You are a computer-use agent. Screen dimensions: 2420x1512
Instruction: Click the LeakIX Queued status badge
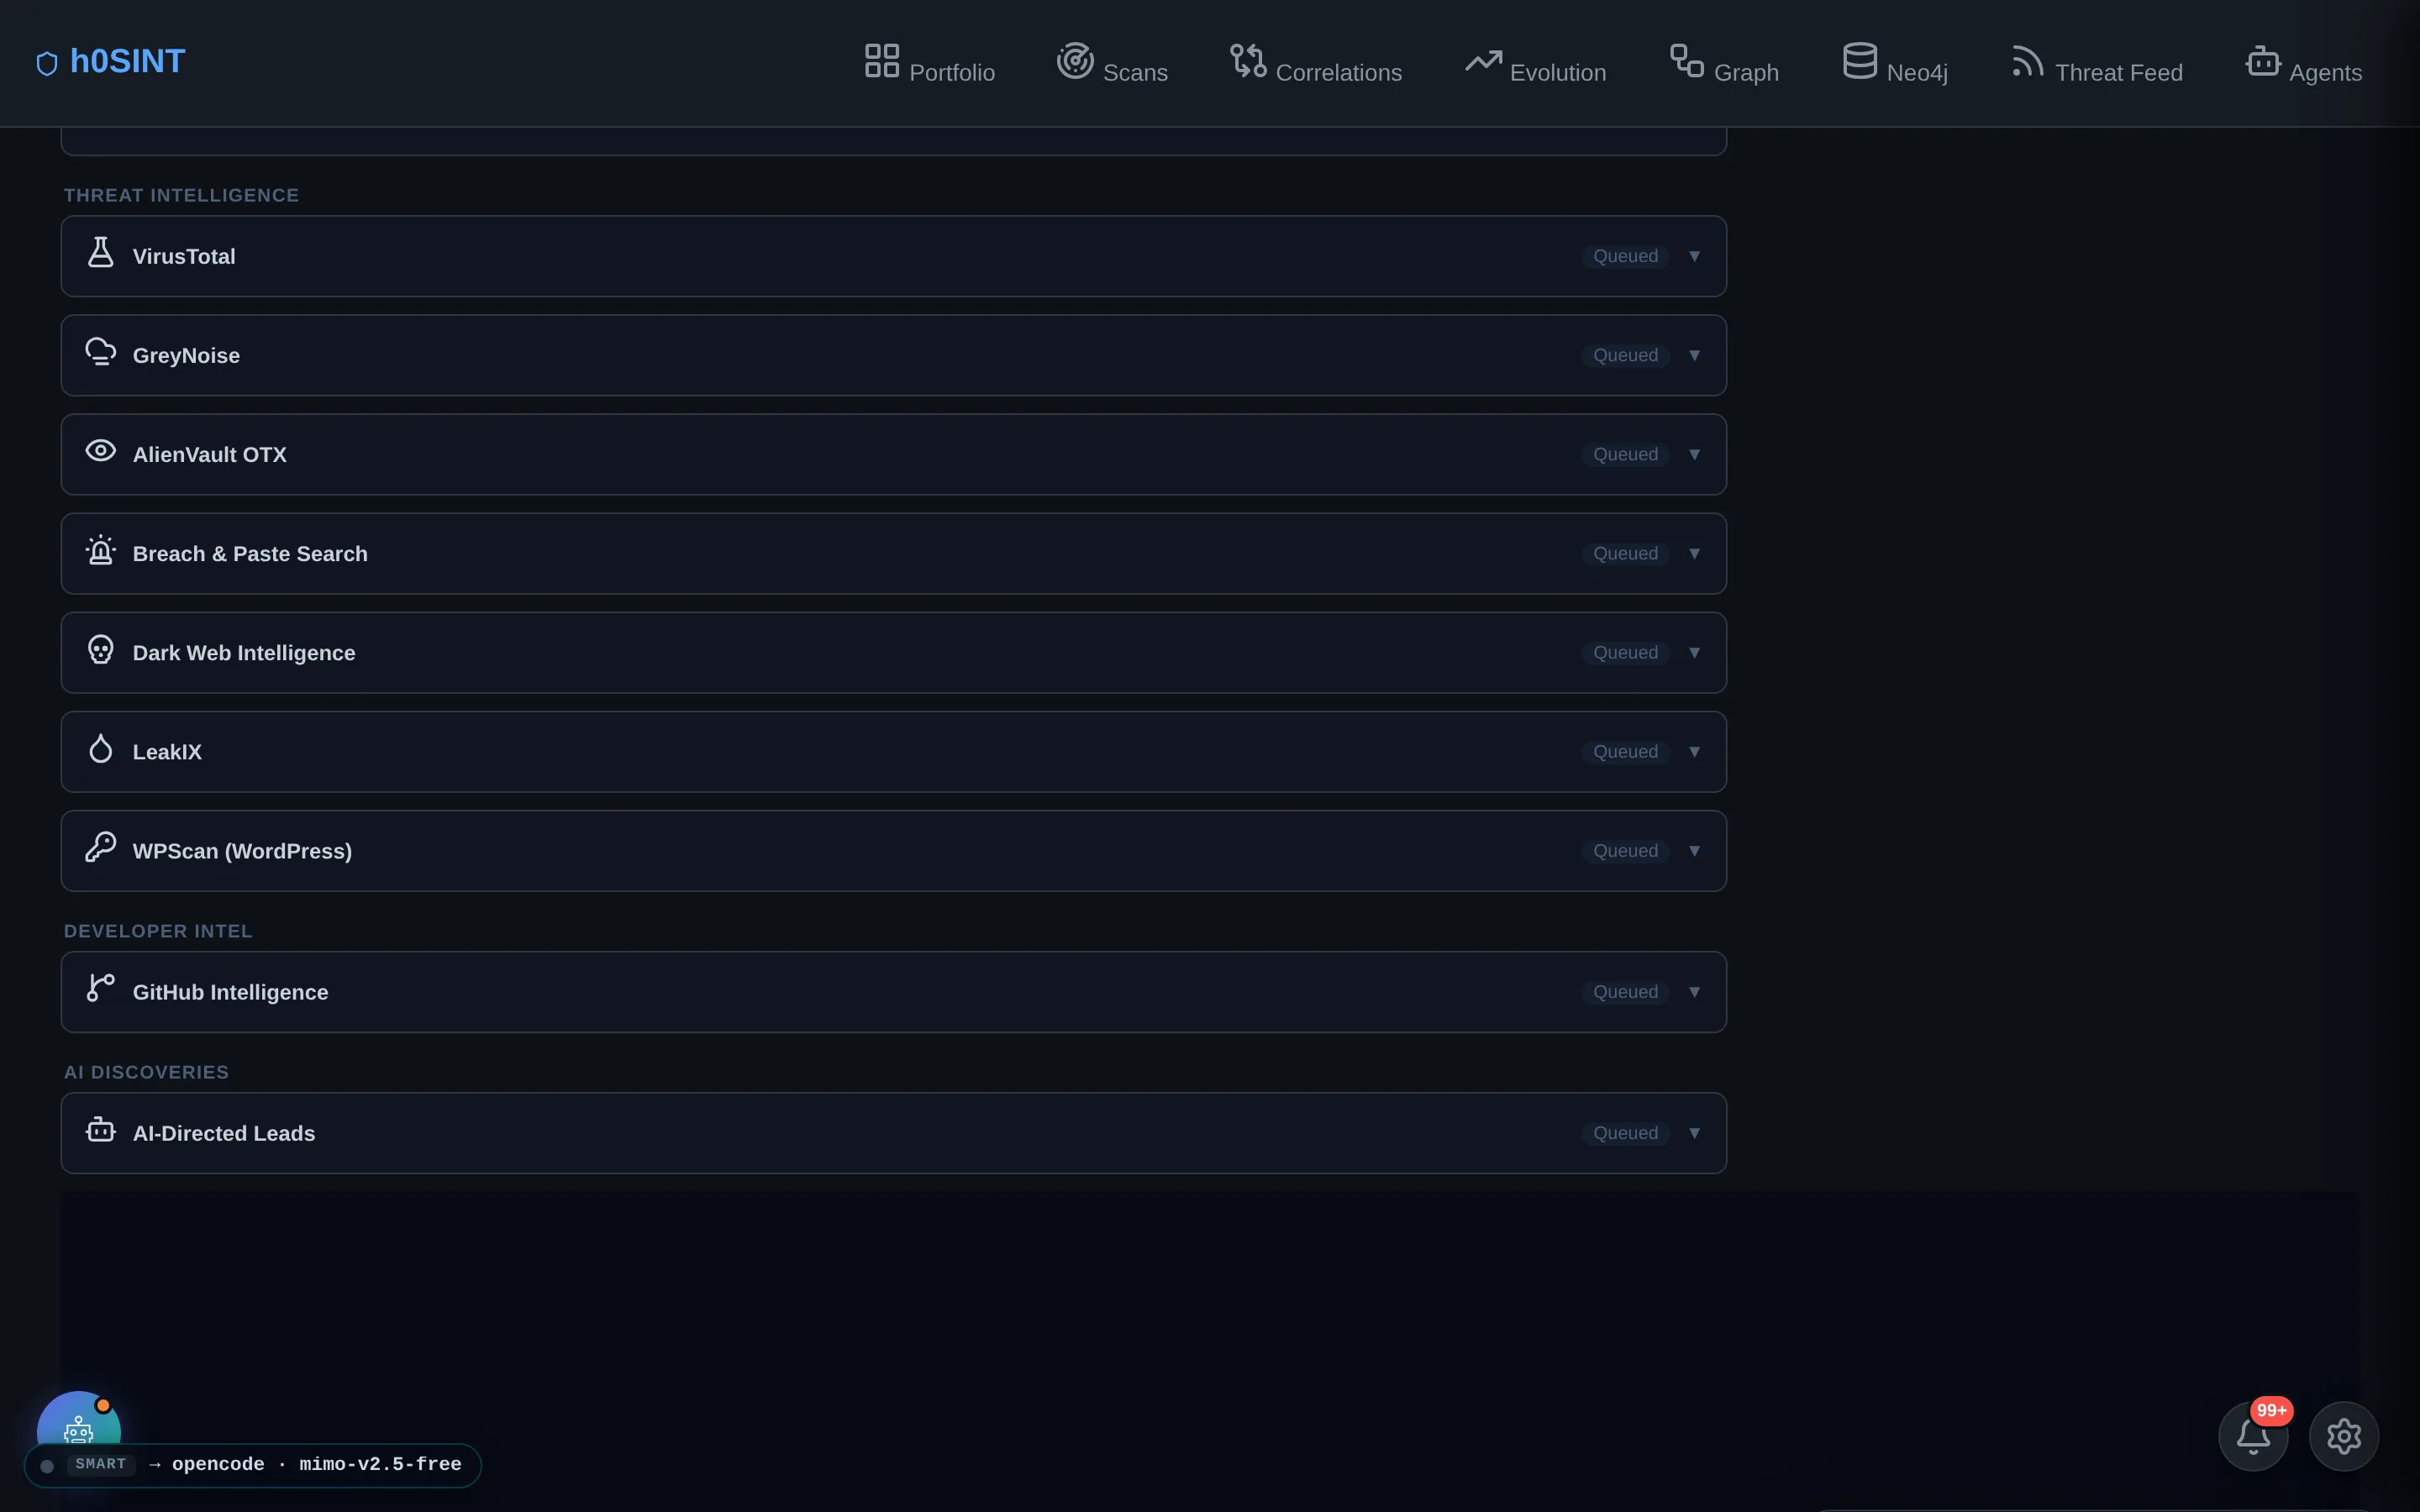coord(1625,751)
